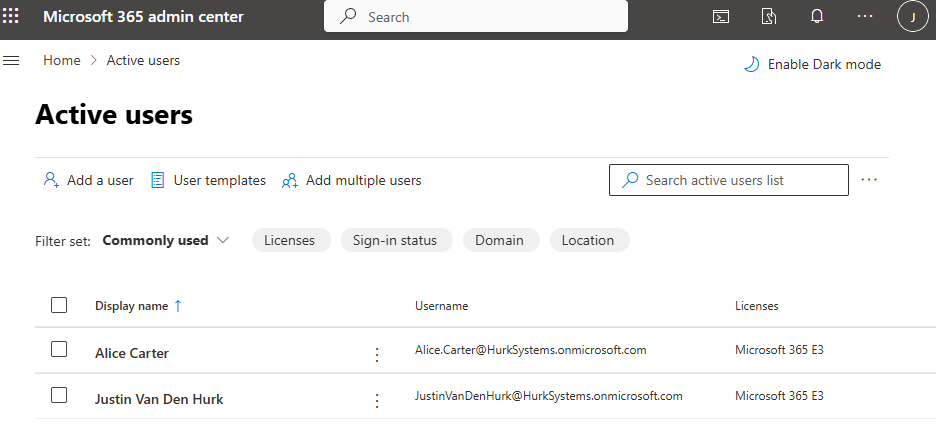Screen dimensions: 936x442
Task: Open the Location filter
Action: [x=589, y=240]
